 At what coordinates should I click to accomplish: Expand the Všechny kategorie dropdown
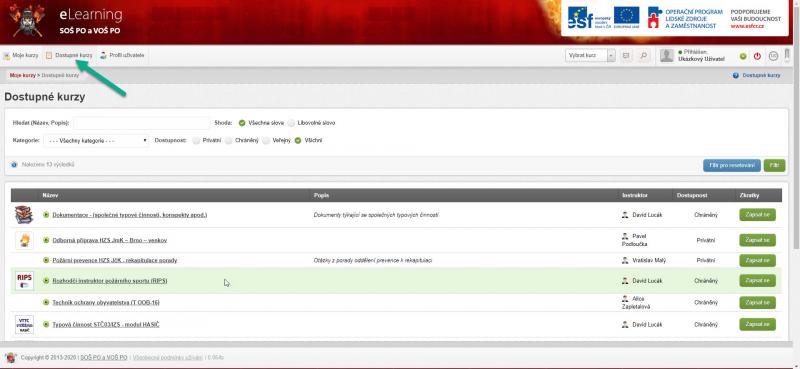coord(96,140)
